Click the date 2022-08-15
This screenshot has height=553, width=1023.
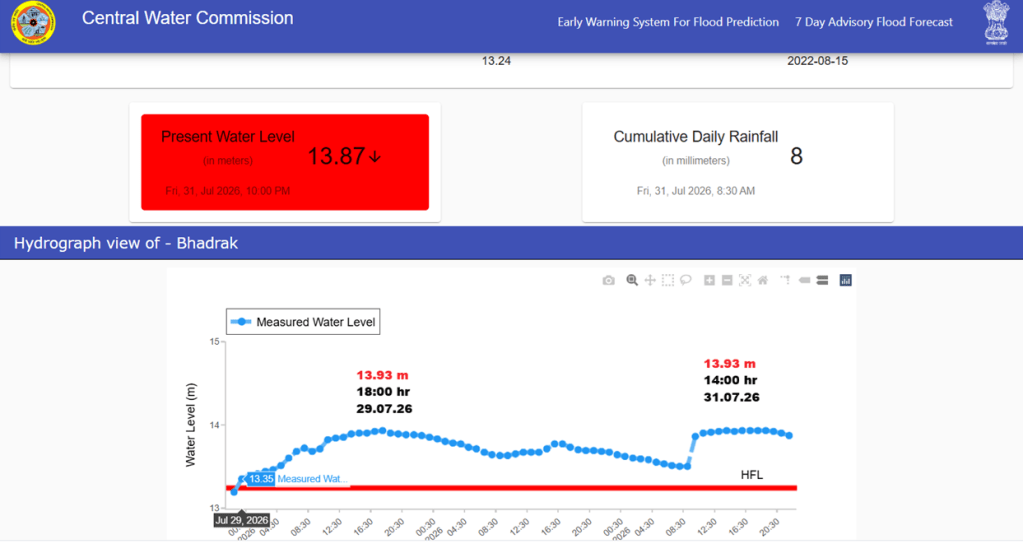(x=817, y=61)
